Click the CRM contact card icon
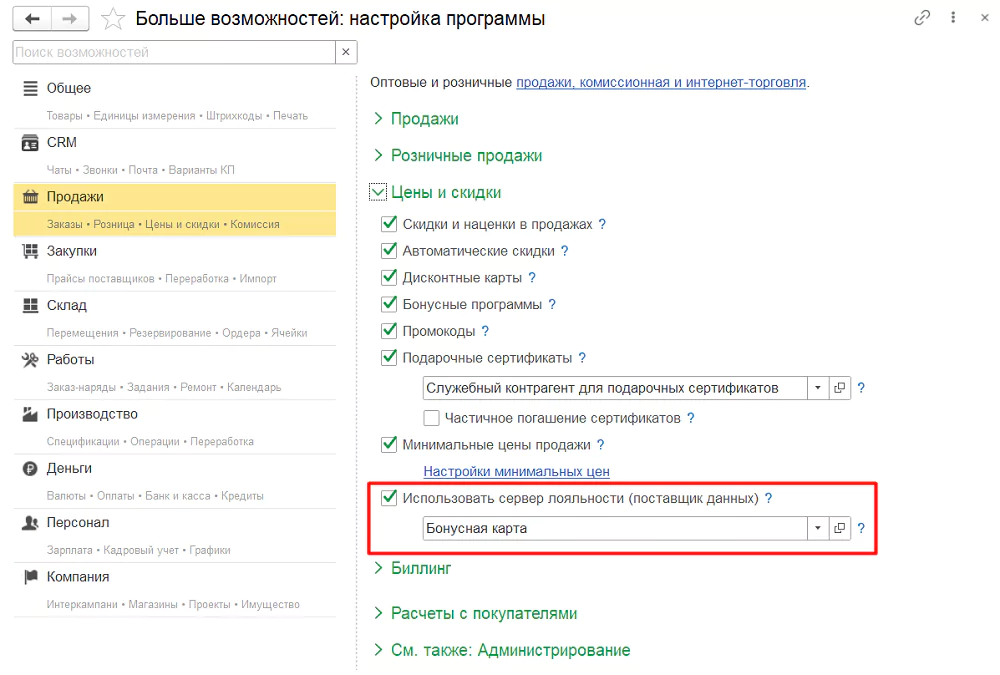1000x675 pixels. click(x=30, y=142)
